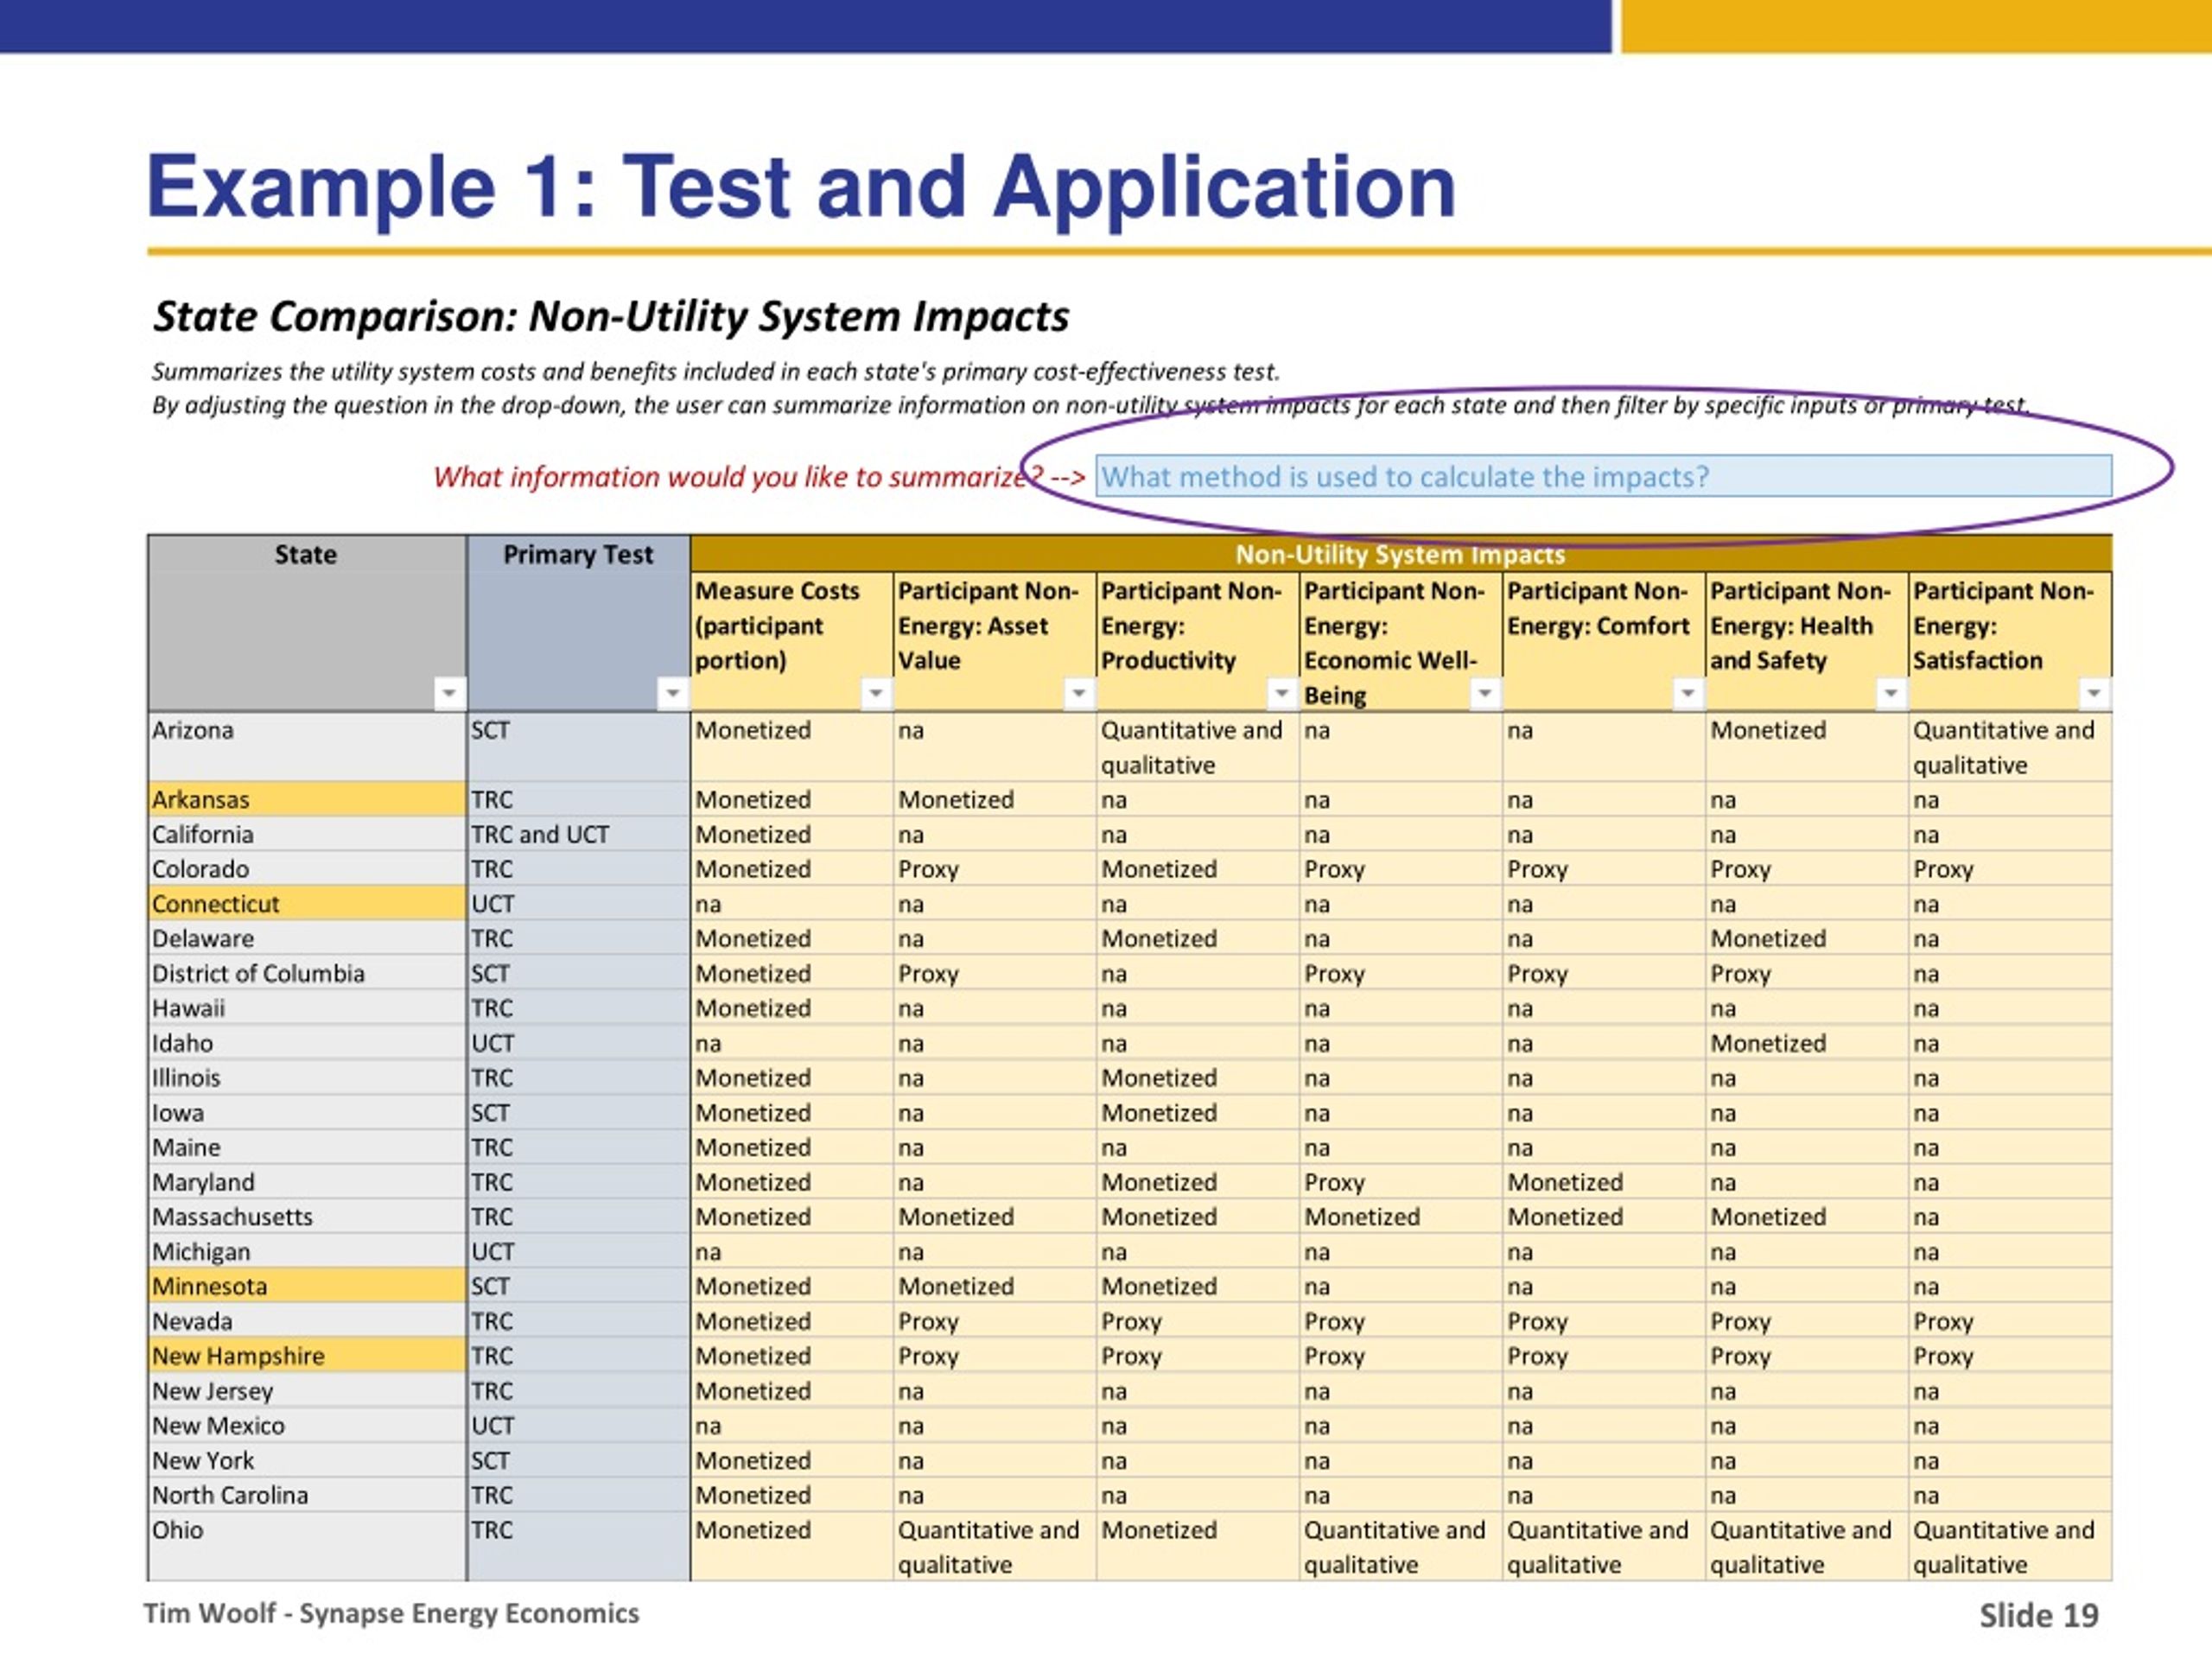
Task: Select the 'What method is used' question field
Action: 1604,476
